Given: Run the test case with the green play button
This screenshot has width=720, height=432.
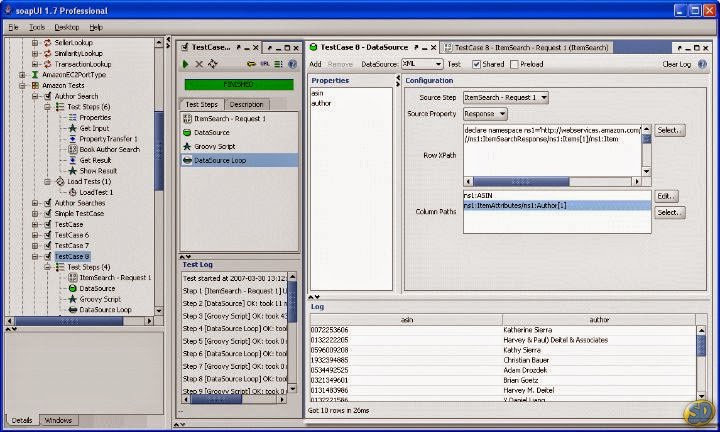Looking at the screenshot, I should [186, 64].
